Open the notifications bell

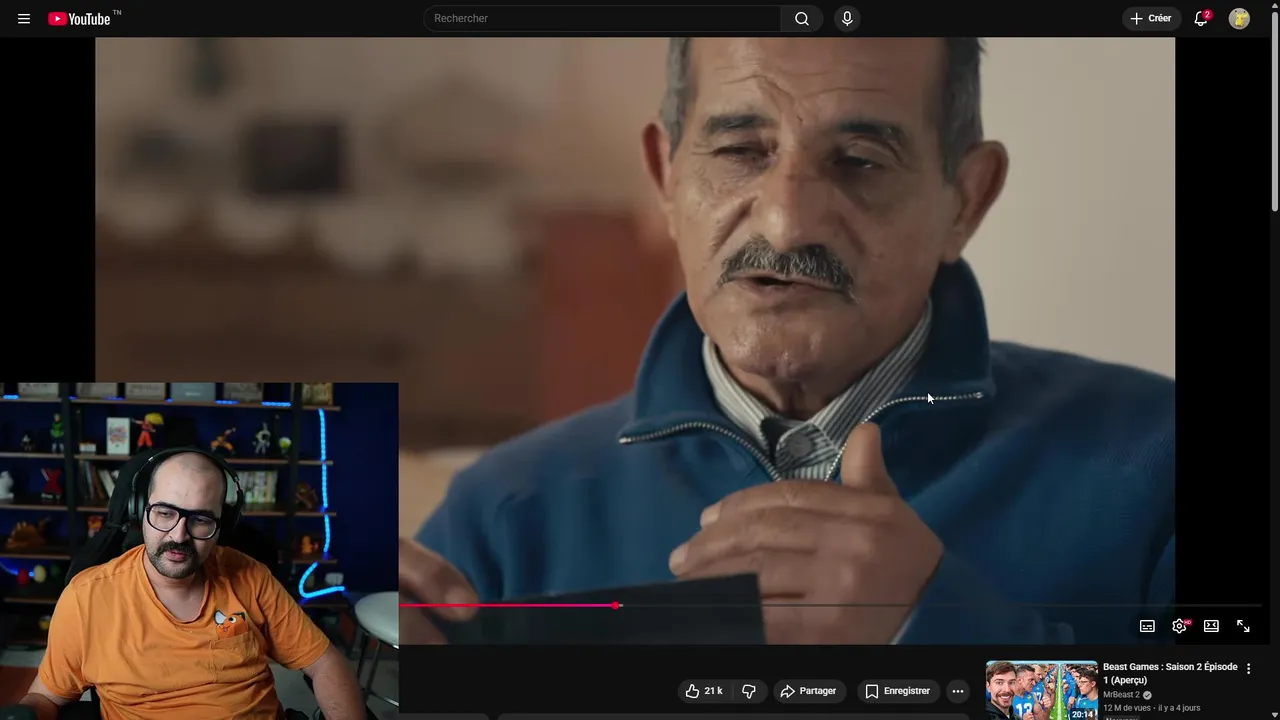pyautogui.click(x=1201, y=18)
